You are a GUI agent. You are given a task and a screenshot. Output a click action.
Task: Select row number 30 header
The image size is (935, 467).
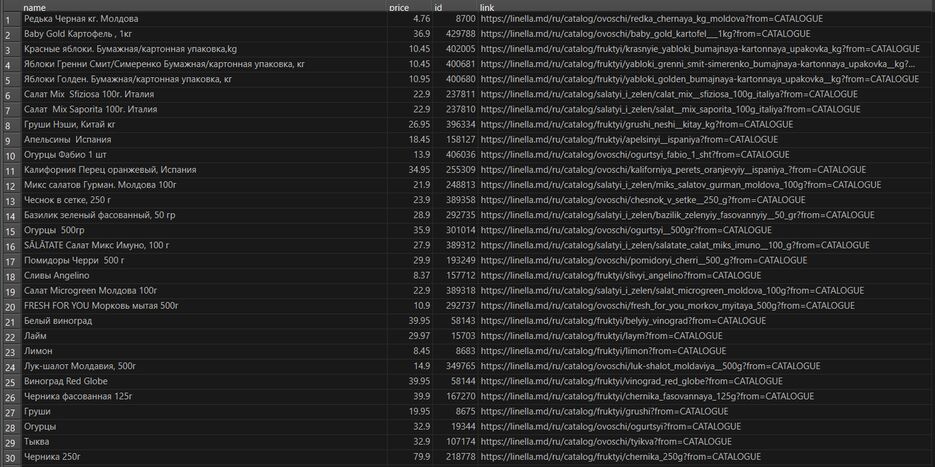point(10,457)
